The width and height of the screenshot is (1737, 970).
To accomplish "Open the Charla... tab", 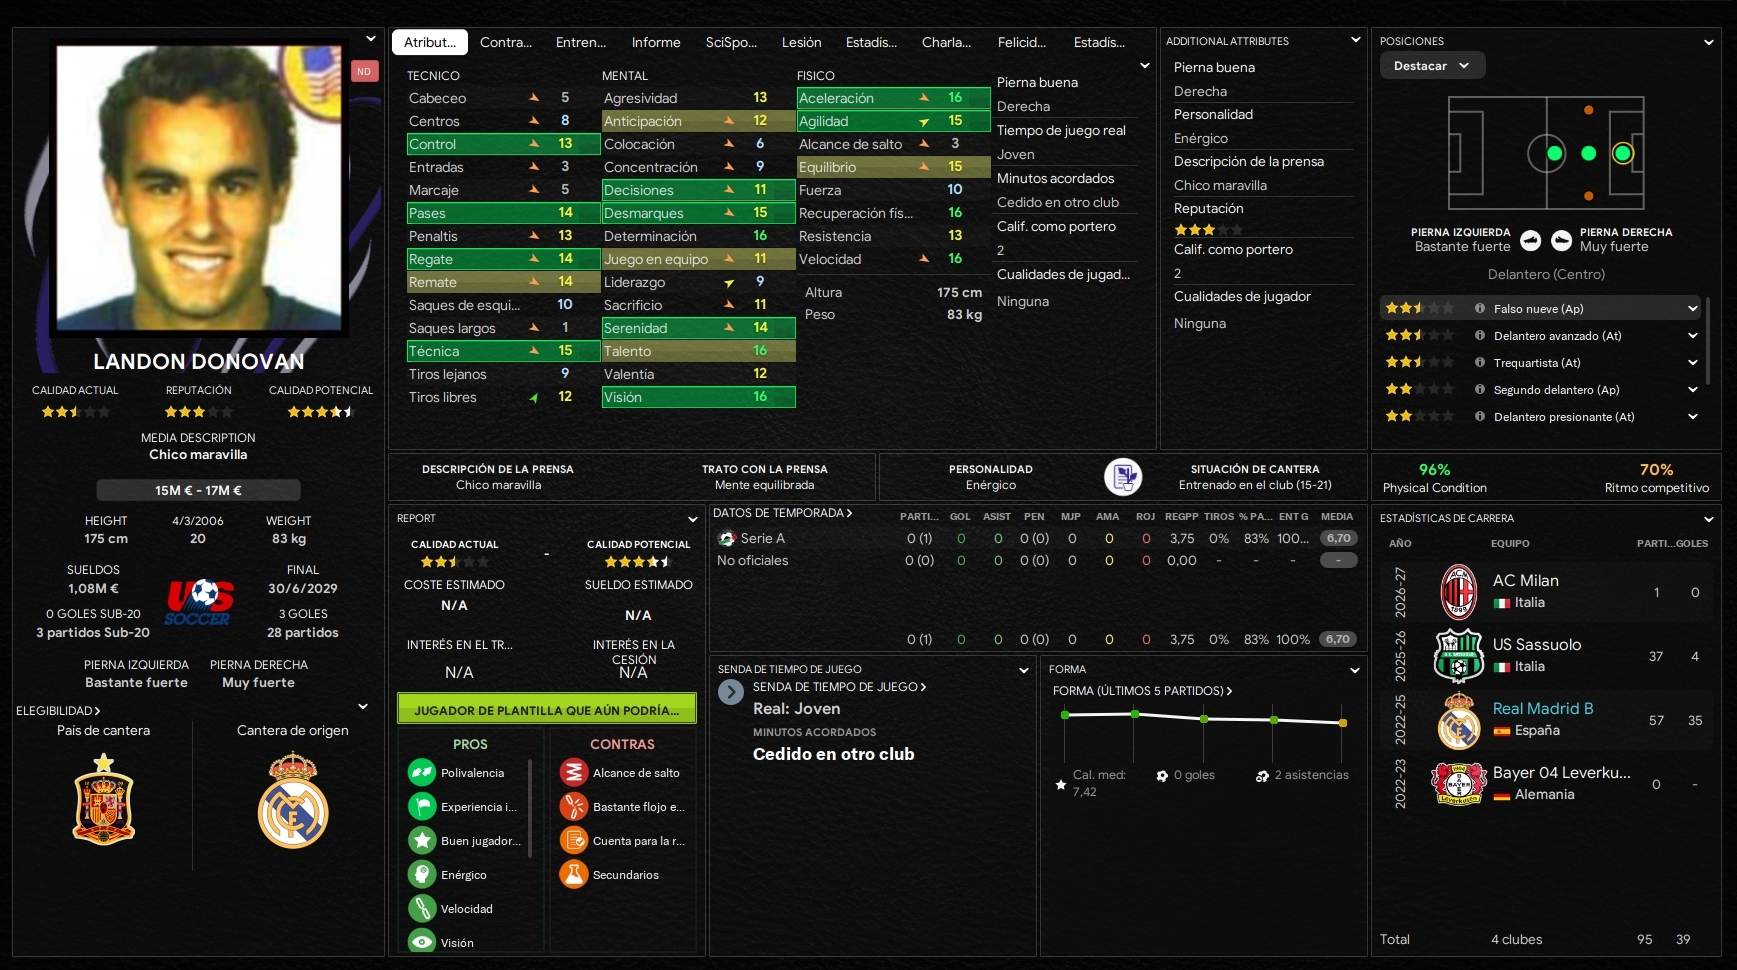I will click(946, 42).
